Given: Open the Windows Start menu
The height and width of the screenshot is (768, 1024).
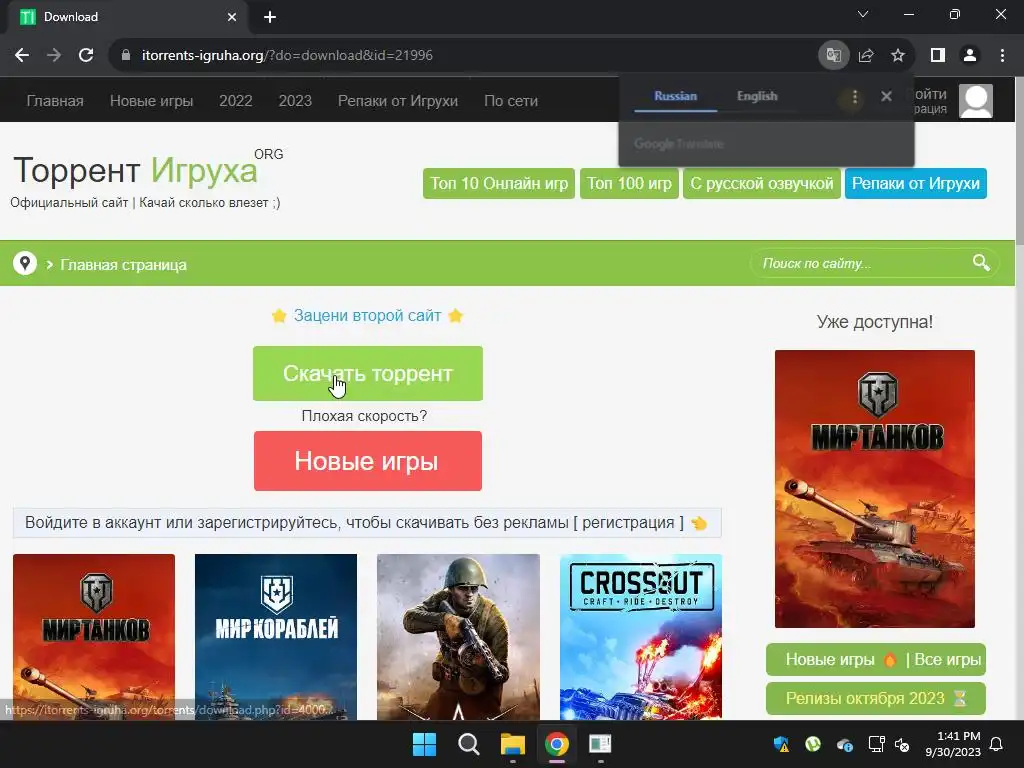Looking at the screenshot, I should [x=424, y=744].
